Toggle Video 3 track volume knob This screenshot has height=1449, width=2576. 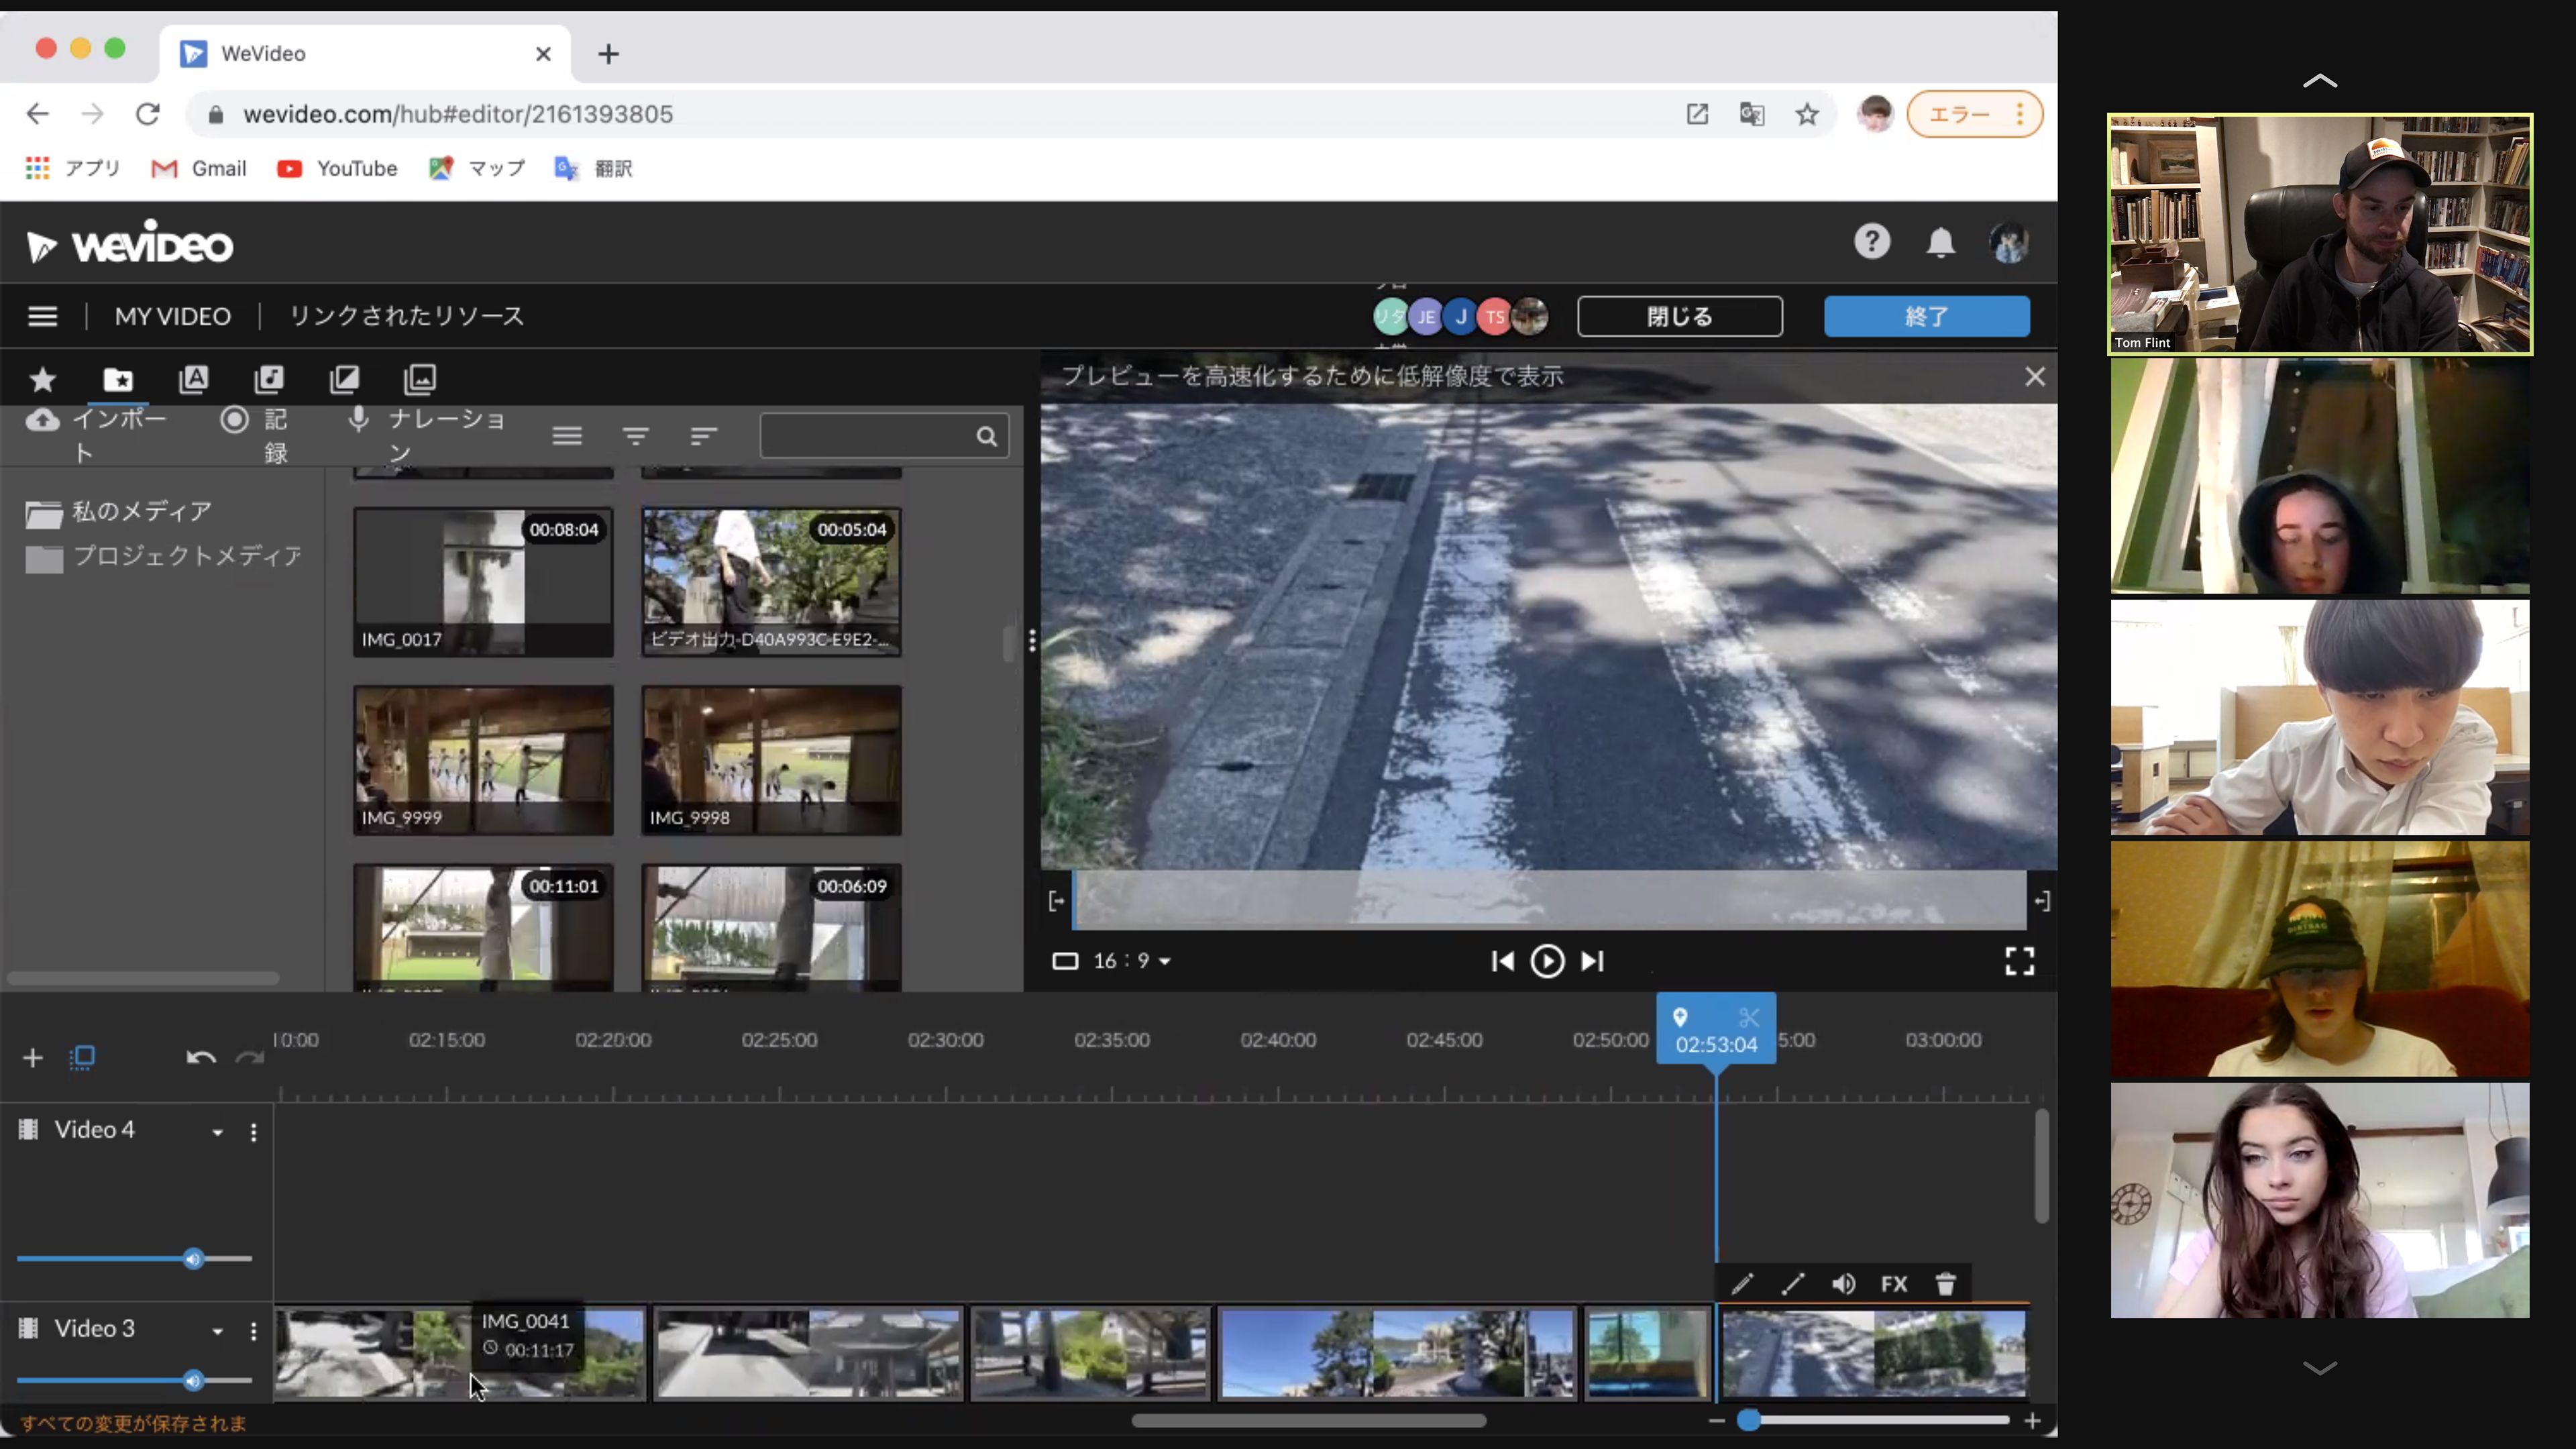(x=193, y=1381)
